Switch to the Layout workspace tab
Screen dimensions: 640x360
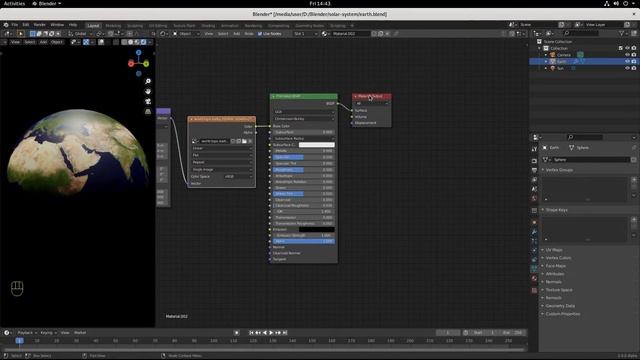click(x=93, y=25)
